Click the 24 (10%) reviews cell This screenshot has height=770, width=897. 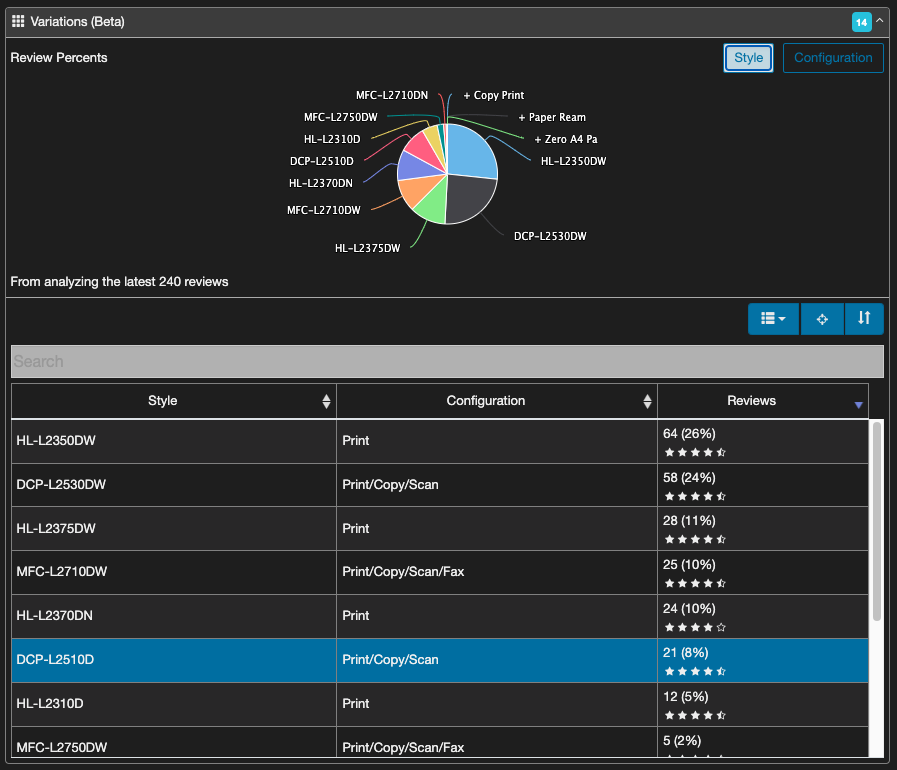(763, 617)
